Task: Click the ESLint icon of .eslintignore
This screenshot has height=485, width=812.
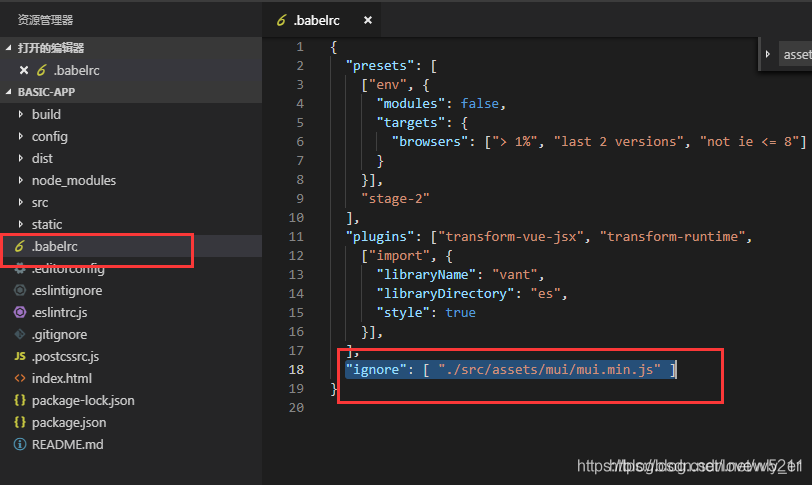Action: [20, 290]
